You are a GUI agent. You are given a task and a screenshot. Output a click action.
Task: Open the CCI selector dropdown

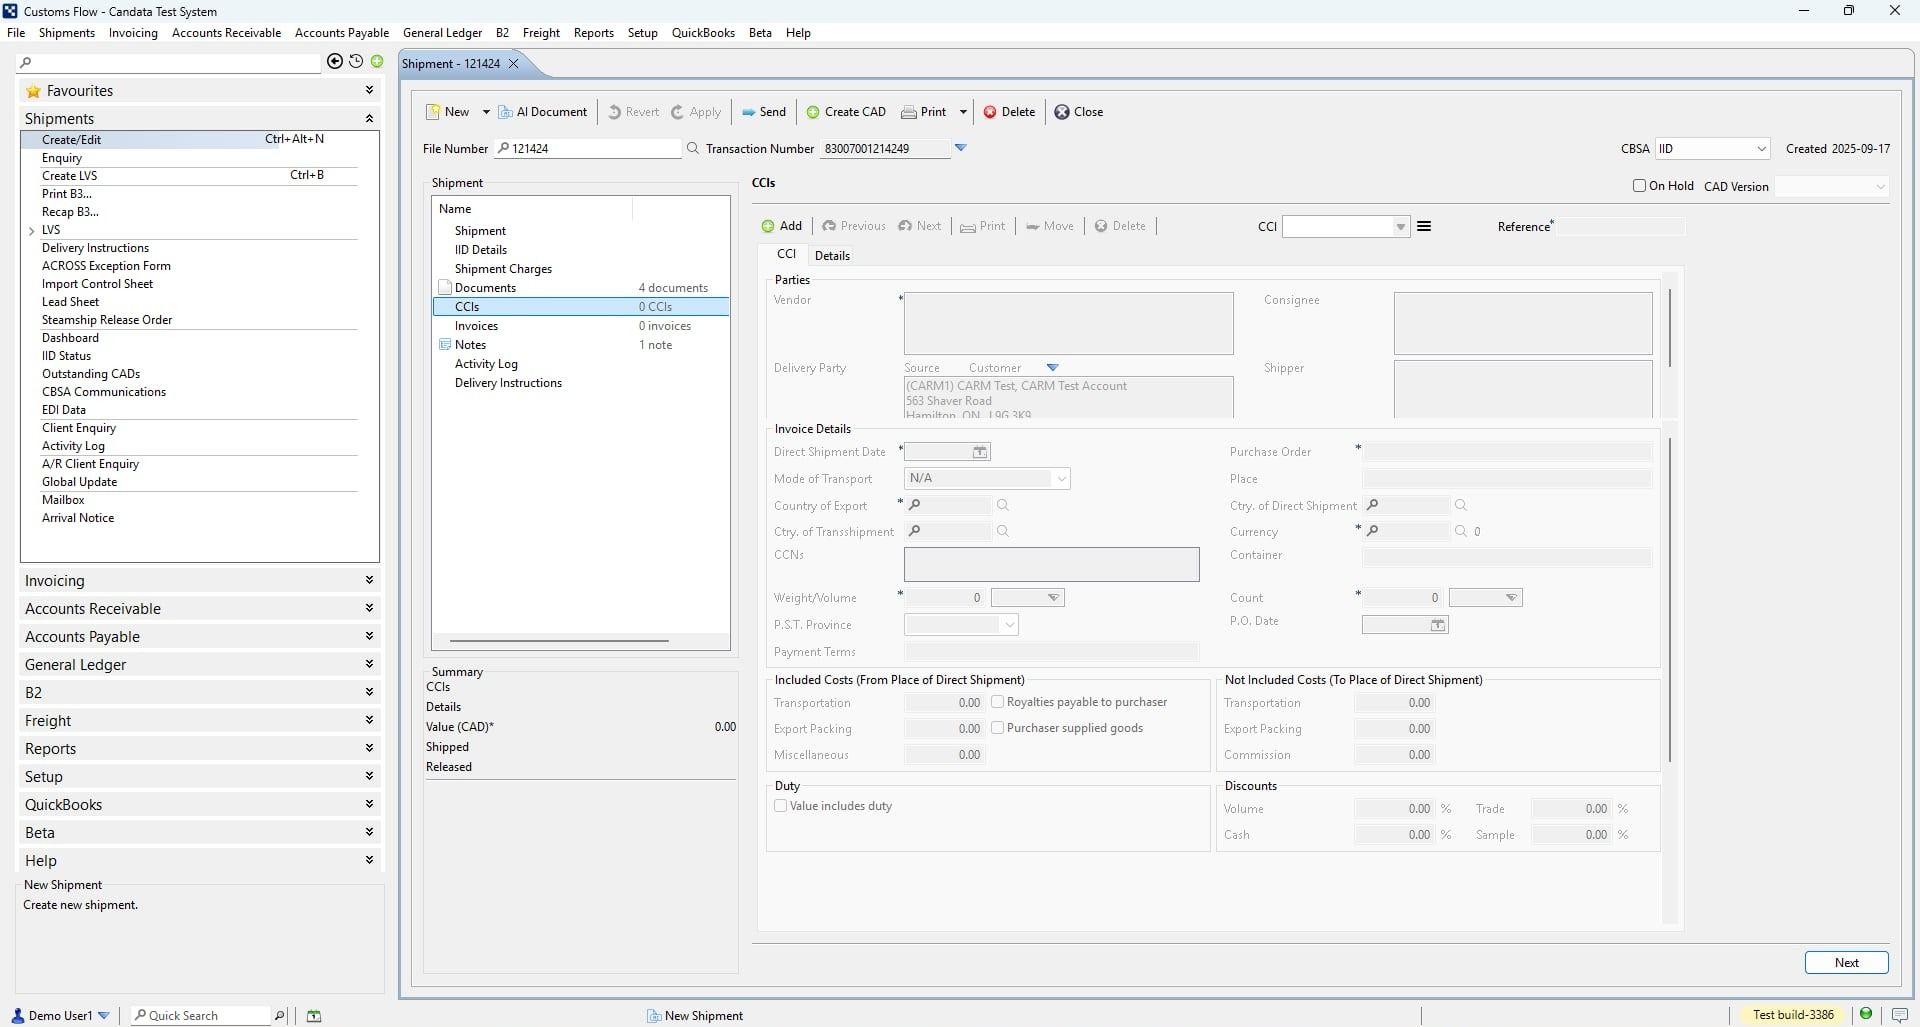(x=1401, y=227)
